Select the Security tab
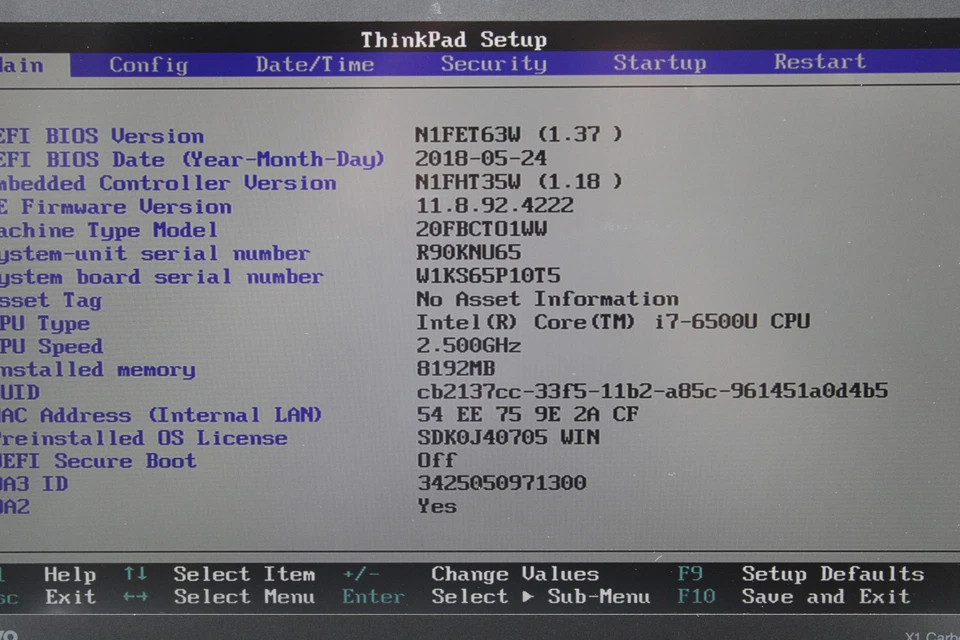The image size is (960, 640). click(x=493, y=63)
